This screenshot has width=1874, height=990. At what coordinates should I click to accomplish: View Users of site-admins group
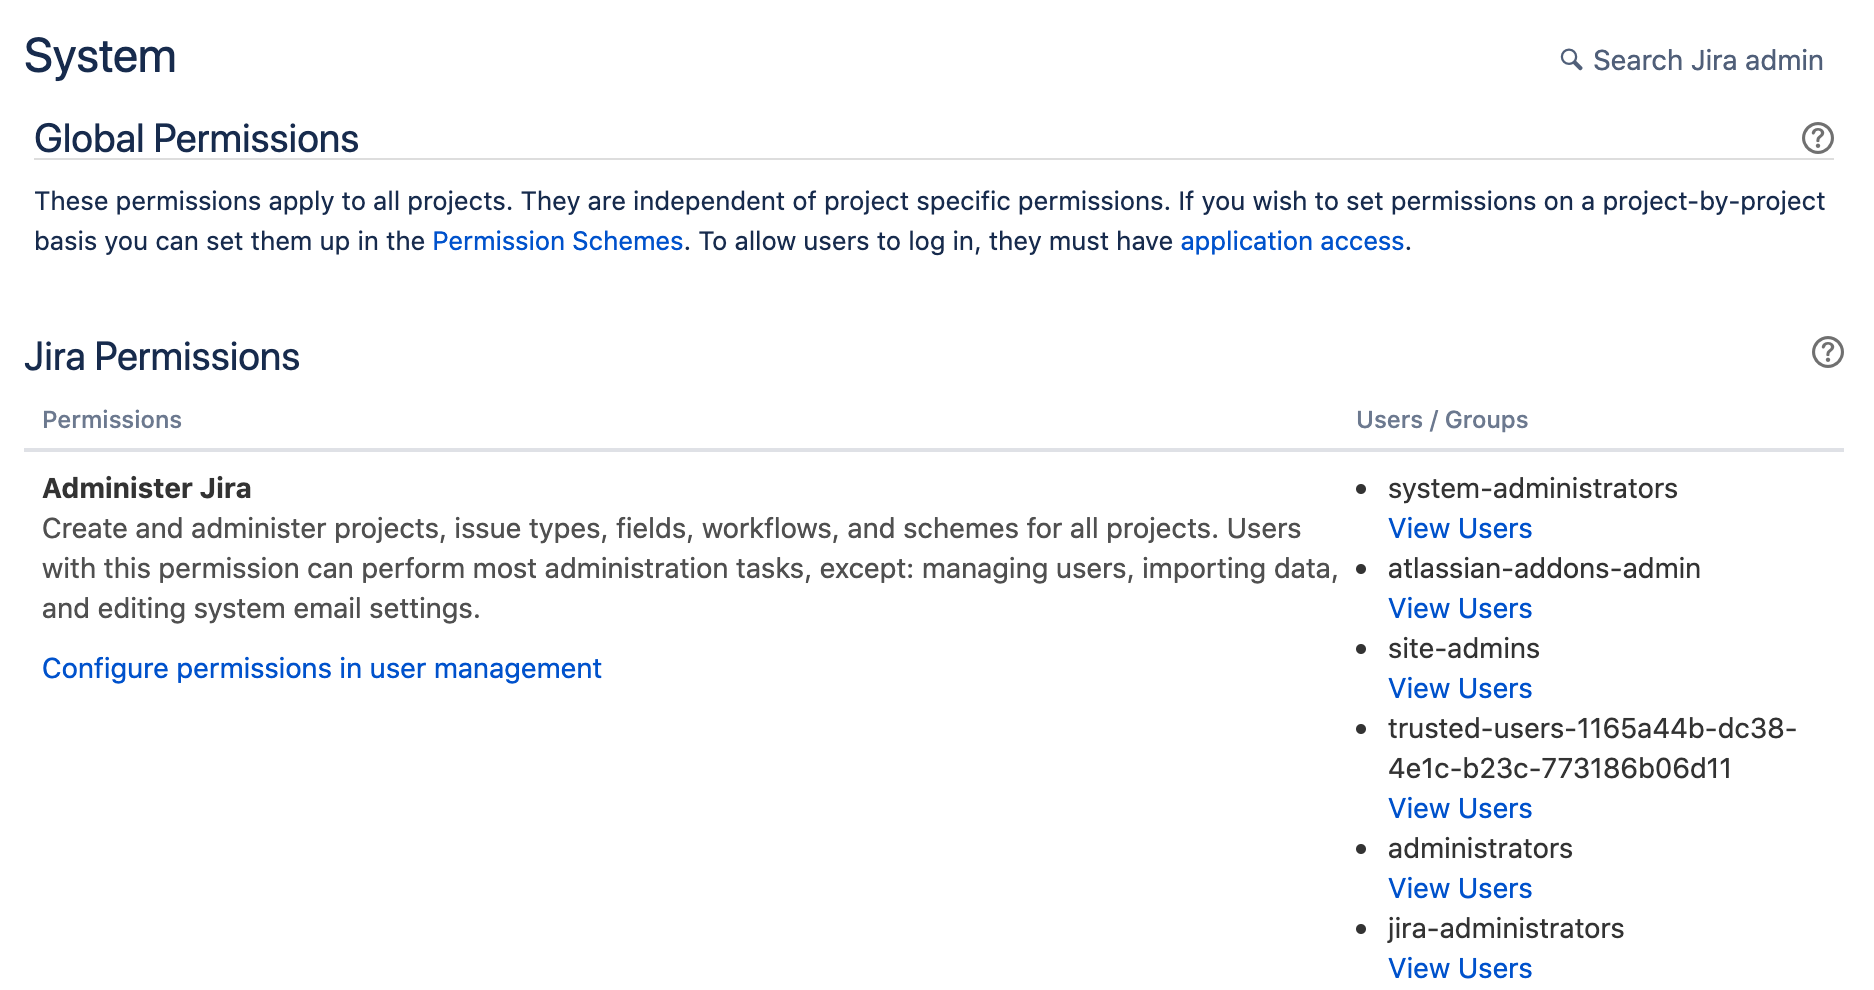1459,688
